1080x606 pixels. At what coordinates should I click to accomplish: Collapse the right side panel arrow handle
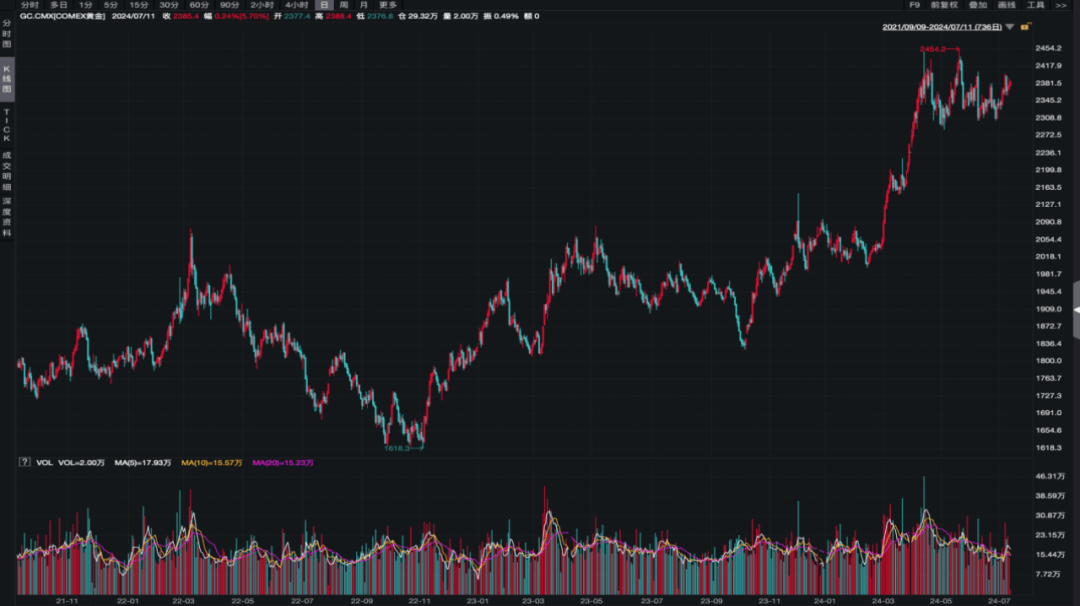[x=1076, y=310]
